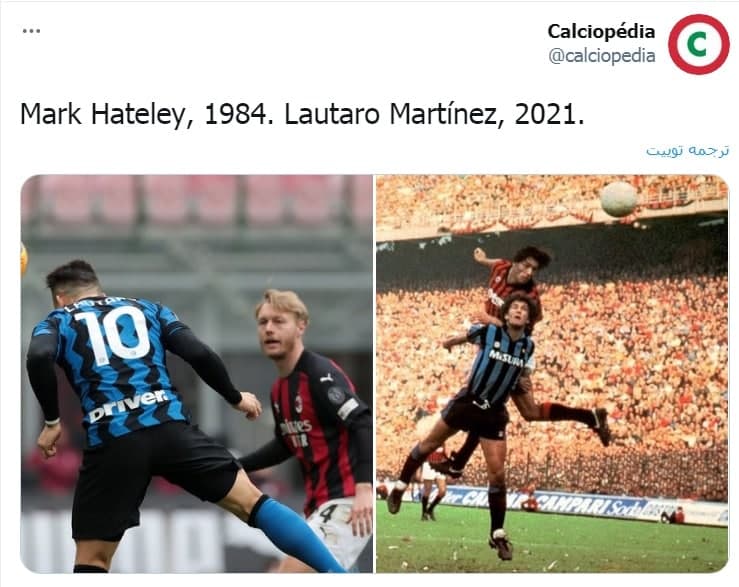The width and height of the screenshot is (739, 587).
Task: Click the captain armband on Milan player
Action: (x=348, y=408)
